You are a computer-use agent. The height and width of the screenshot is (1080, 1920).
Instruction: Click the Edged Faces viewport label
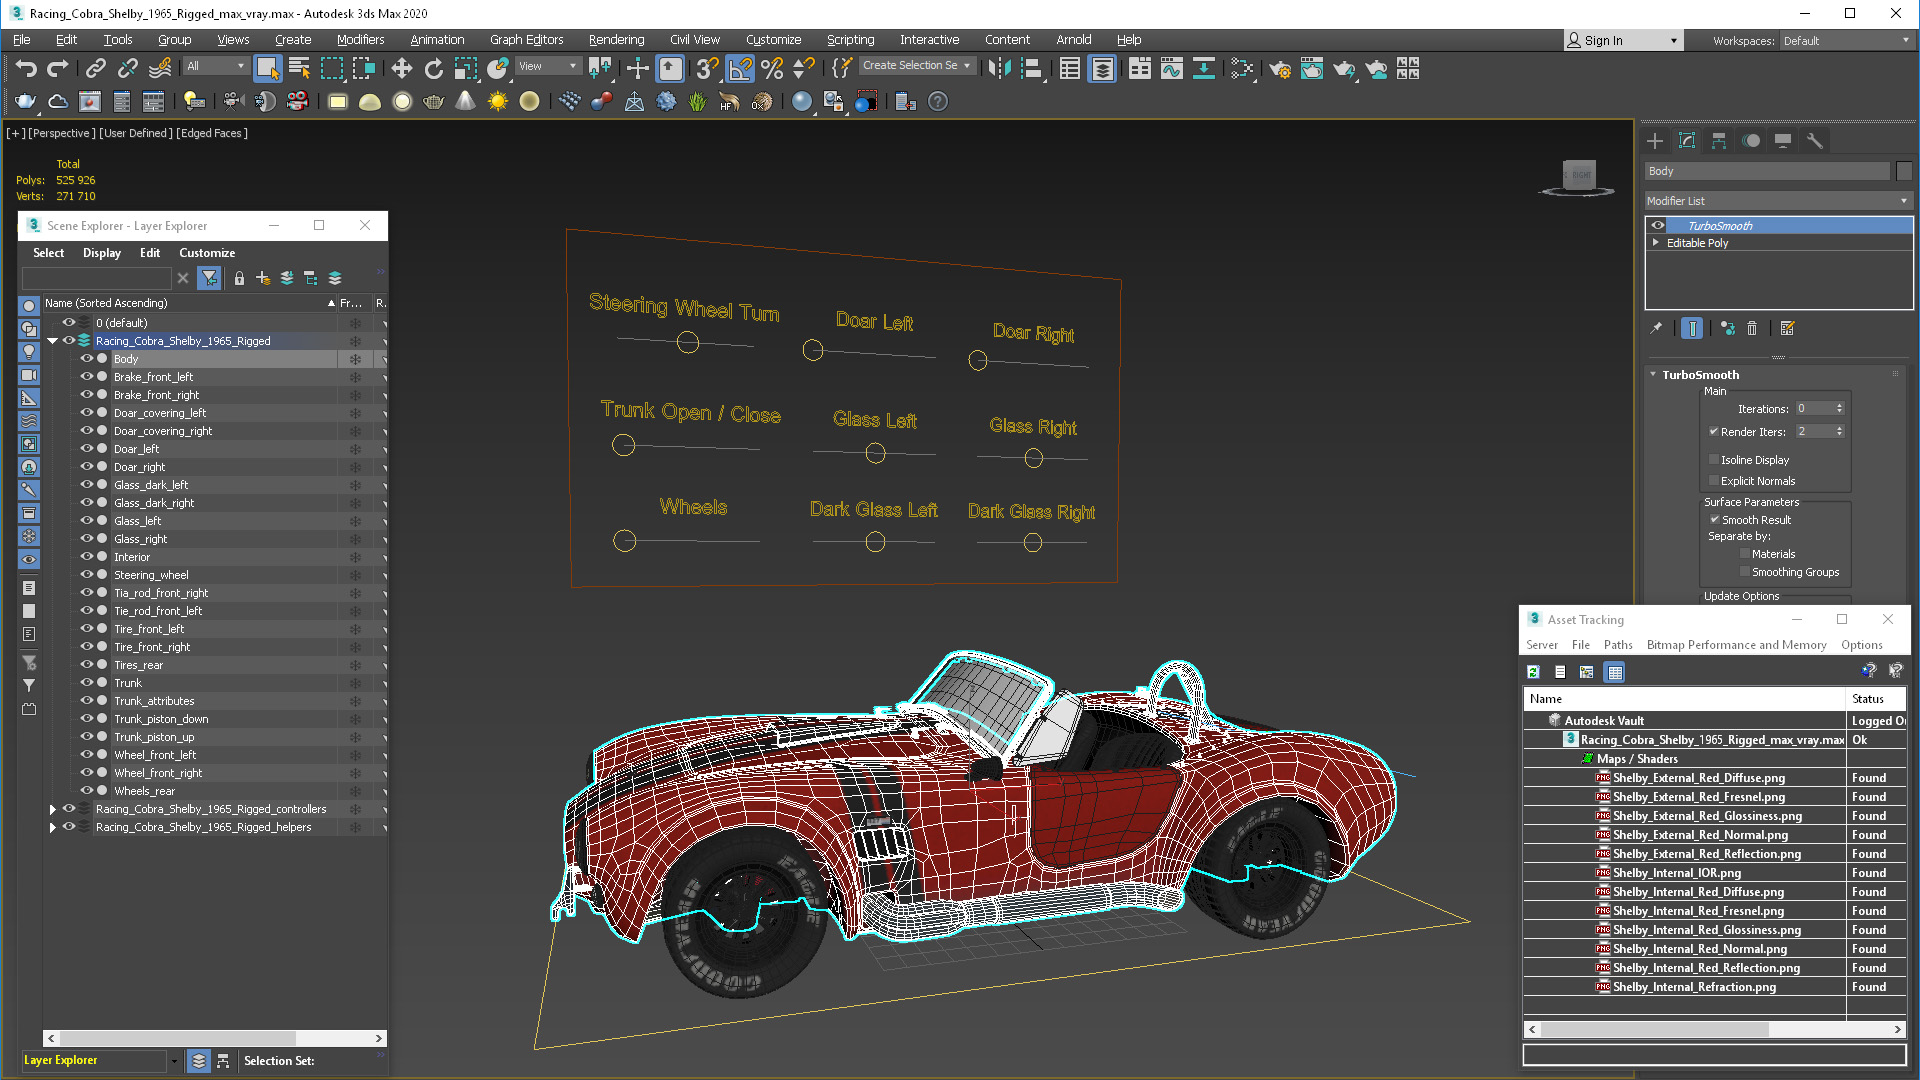[212, 133]
